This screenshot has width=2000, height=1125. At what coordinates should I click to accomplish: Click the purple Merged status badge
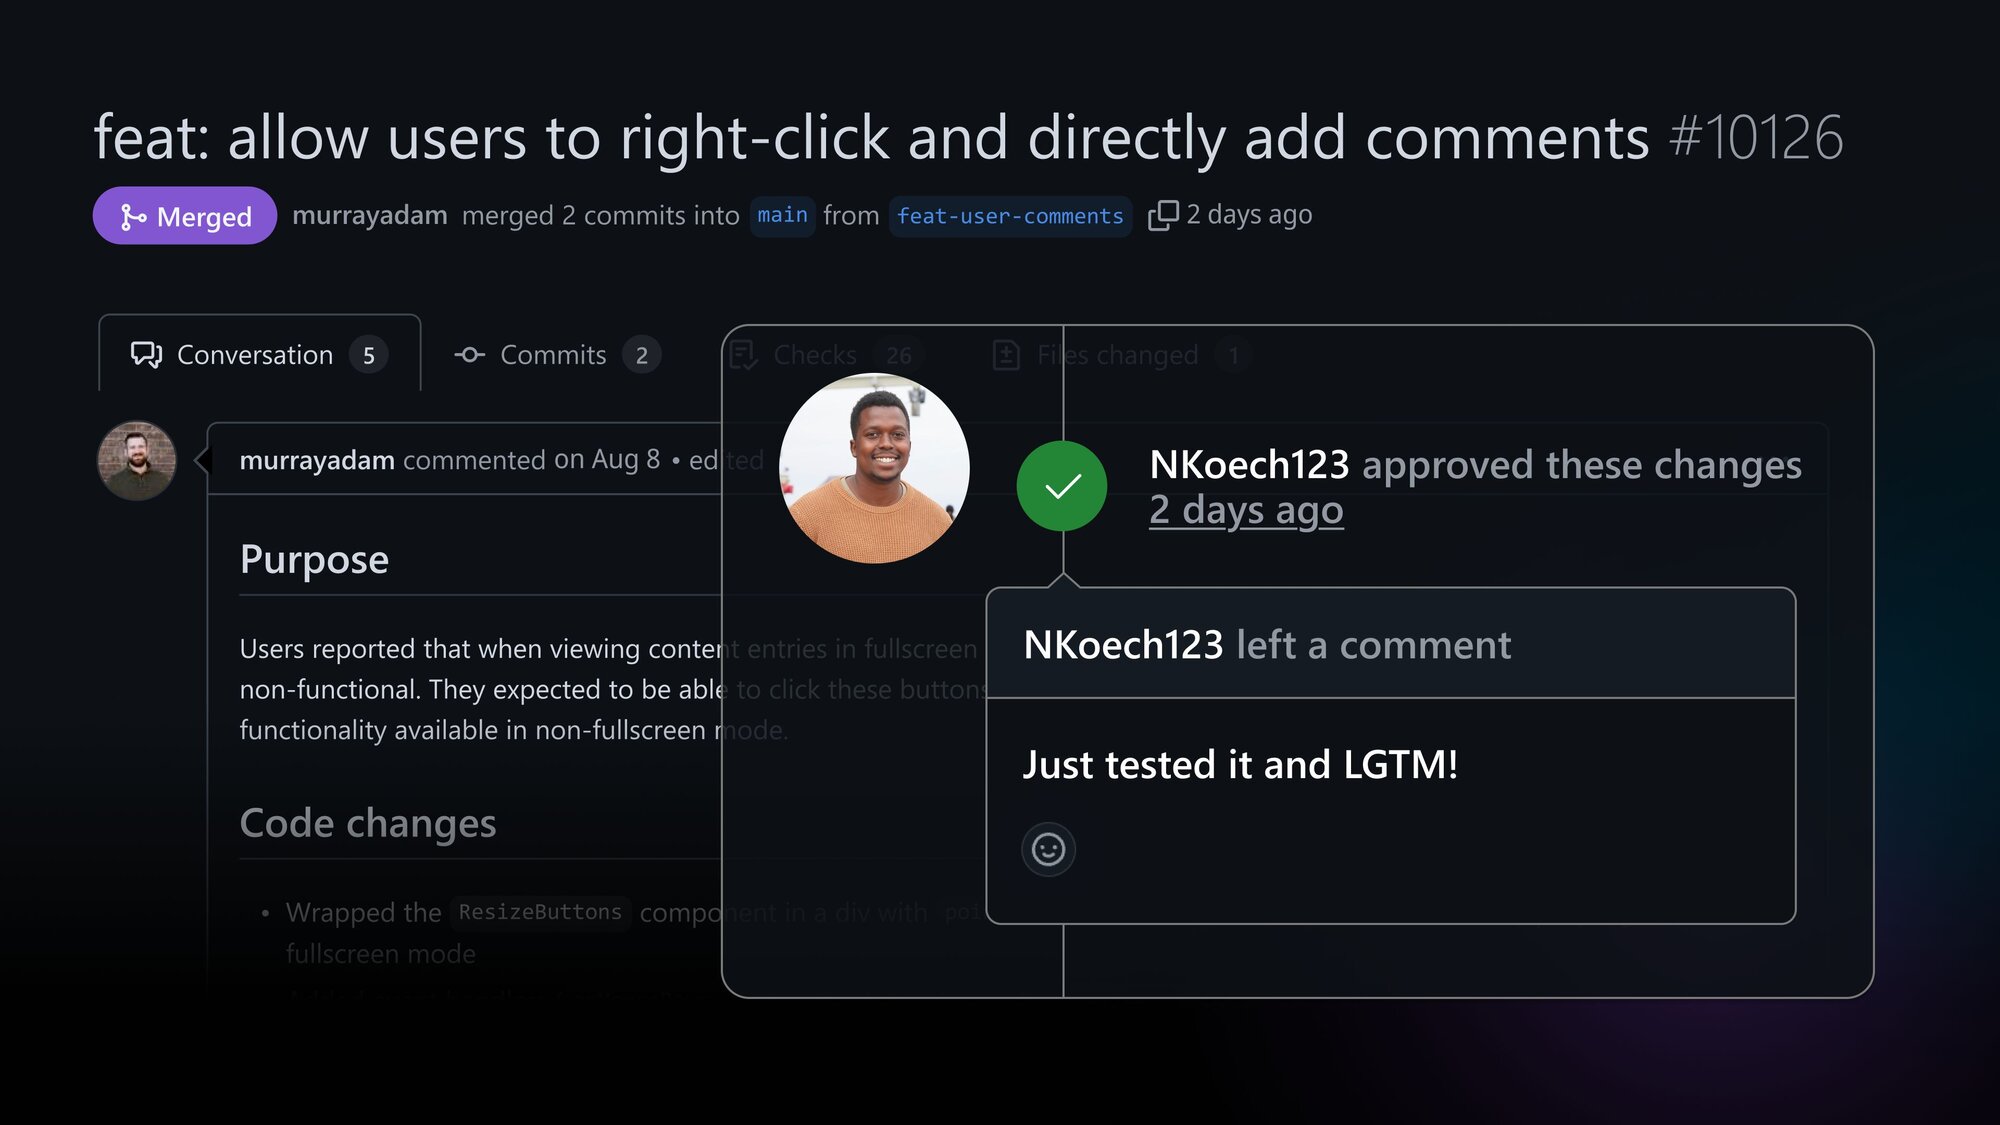point(185,216)
